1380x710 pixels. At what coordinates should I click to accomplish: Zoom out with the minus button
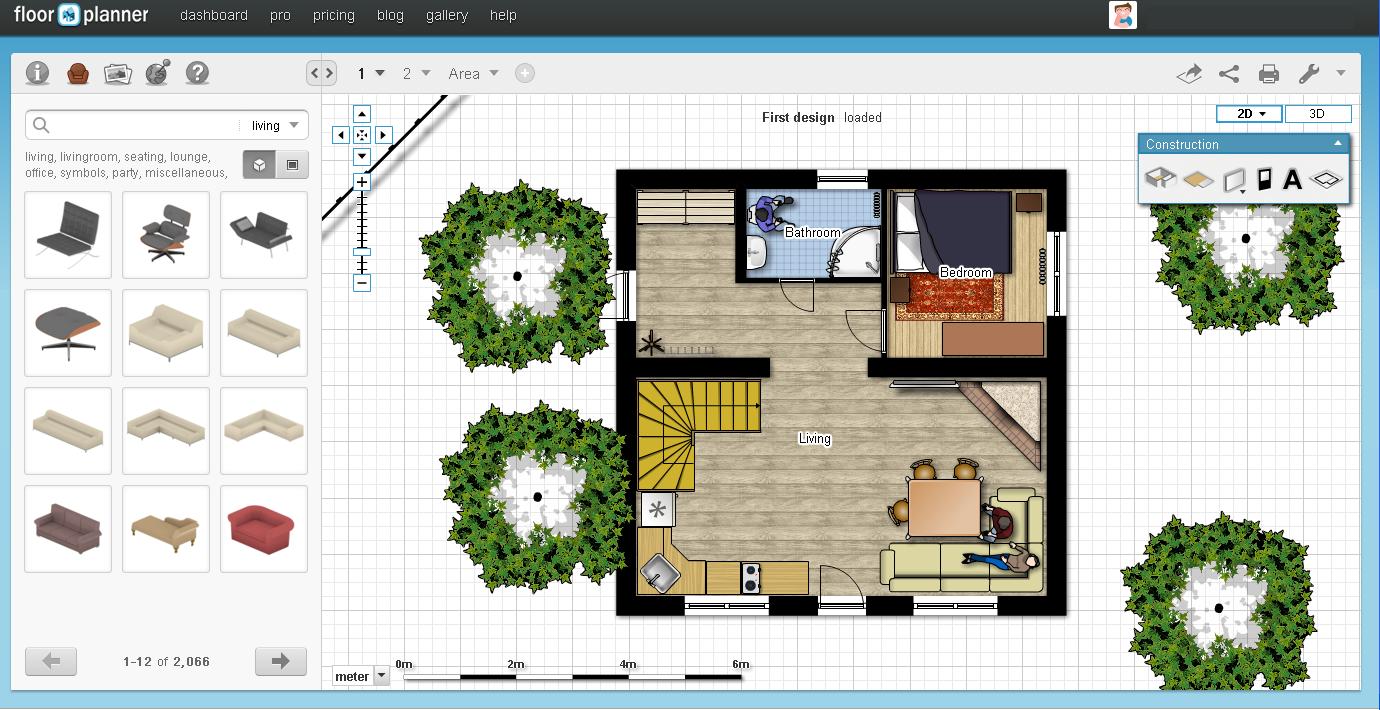coord(362,283)
